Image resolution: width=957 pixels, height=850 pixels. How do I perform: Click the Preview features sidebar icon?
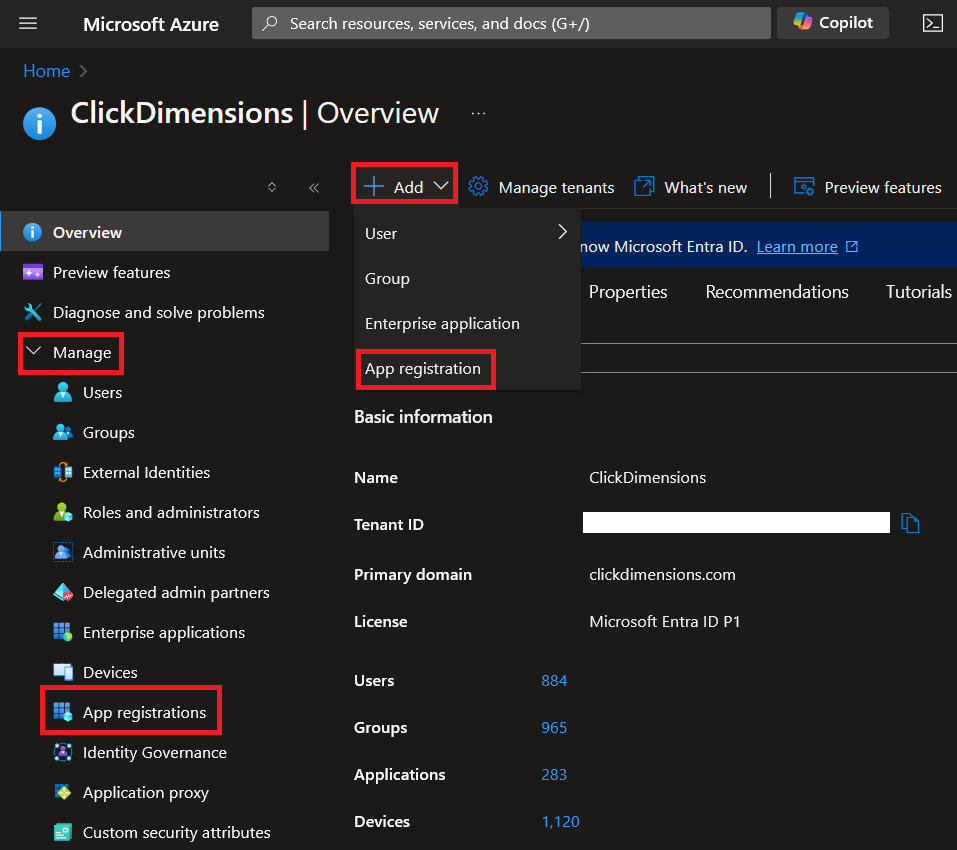click(32, 272)
